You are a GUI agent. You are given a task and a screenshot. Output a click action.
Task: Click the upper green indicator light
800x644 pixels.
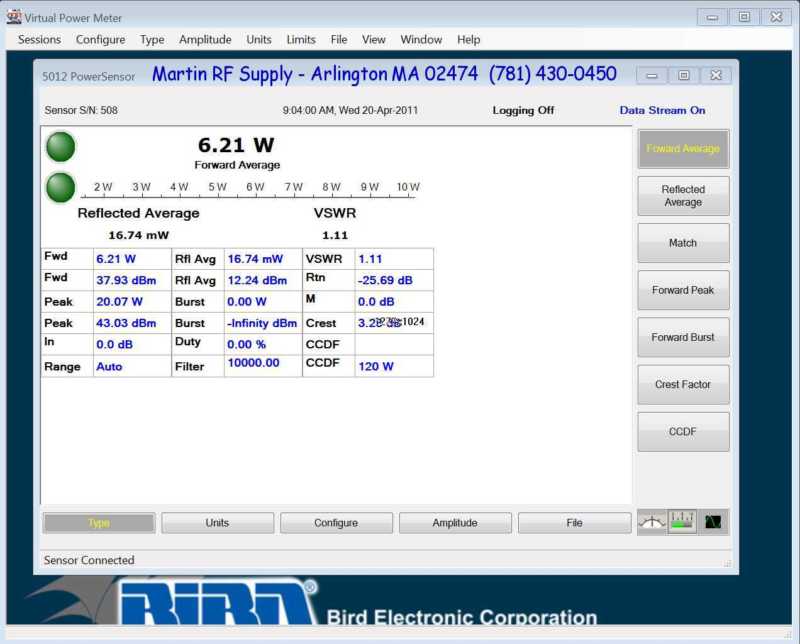[x=61, y=147]
